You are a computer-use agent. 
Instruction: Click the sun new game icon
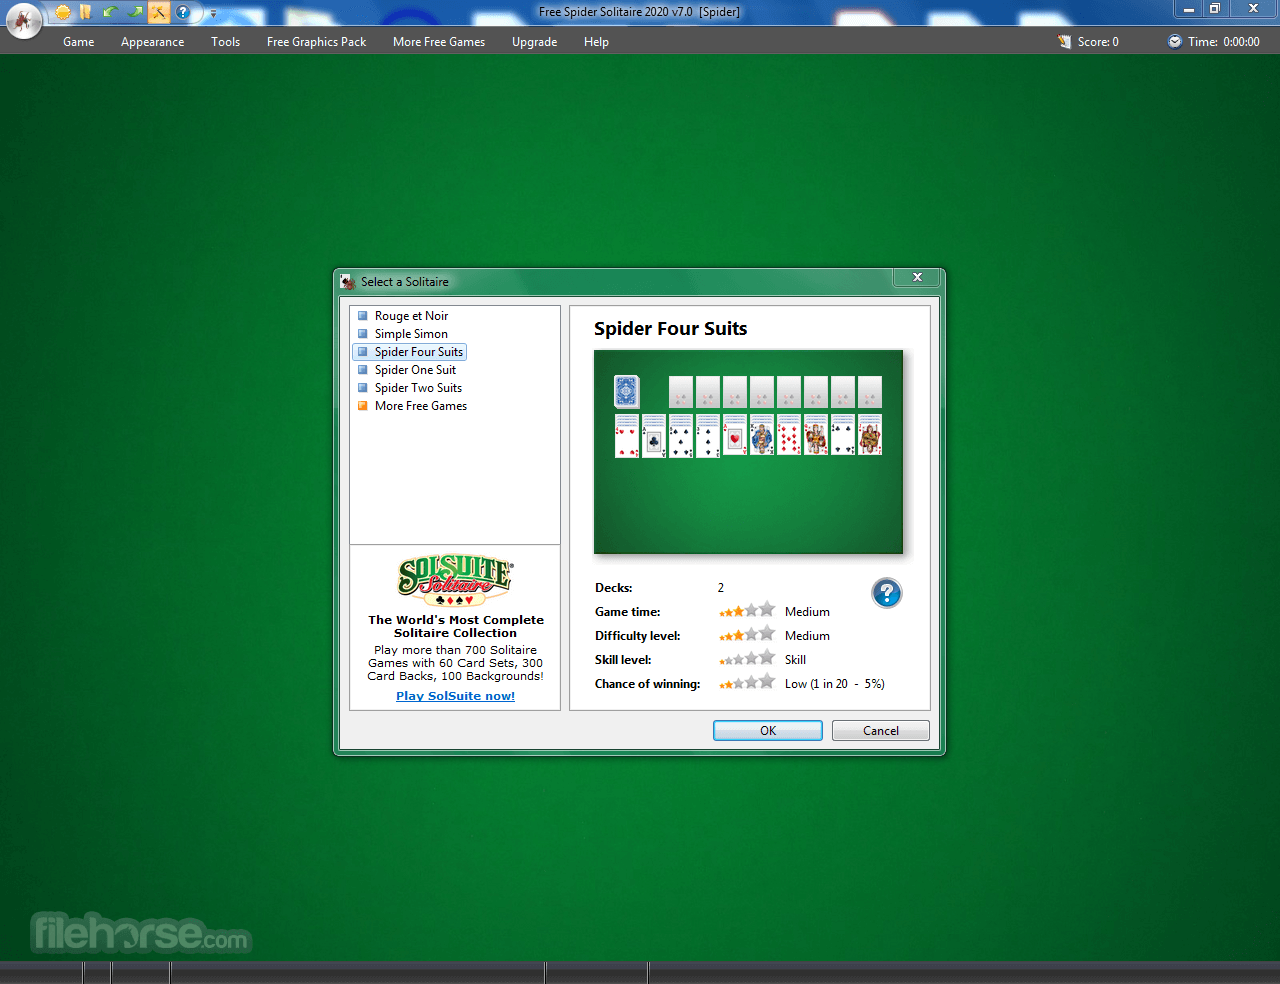[x=63, y=12]
